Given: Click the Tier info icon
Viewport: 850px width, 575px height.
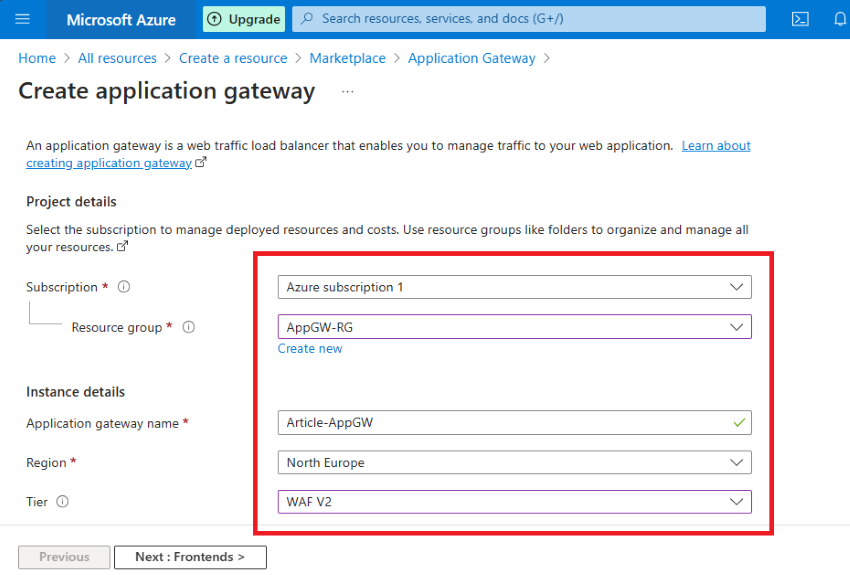Looking at the screenshot, I should (62, 502).
